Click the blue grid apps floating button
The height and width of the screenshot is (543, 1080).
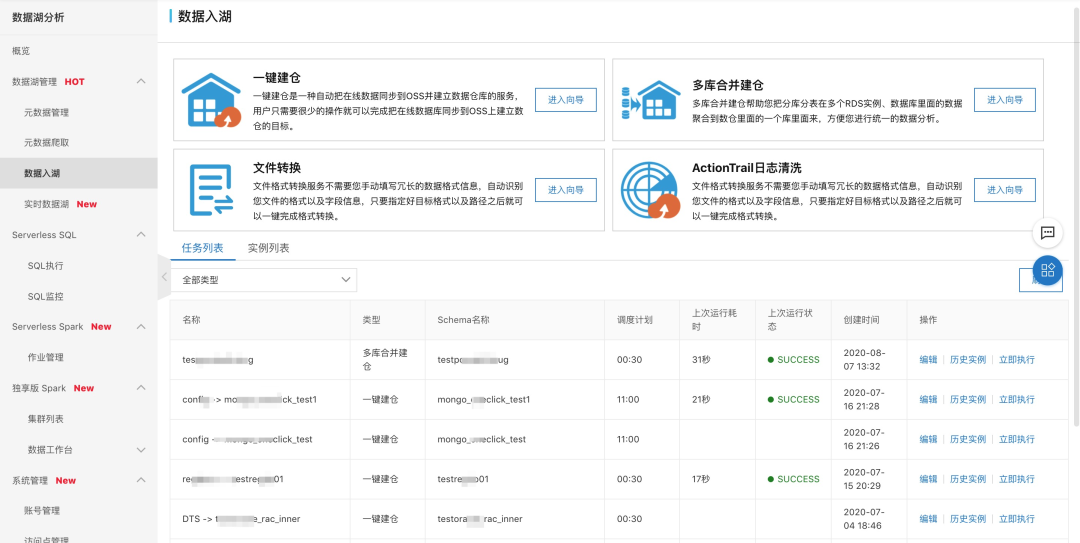pyautogui.click(x=1047, y=270)
